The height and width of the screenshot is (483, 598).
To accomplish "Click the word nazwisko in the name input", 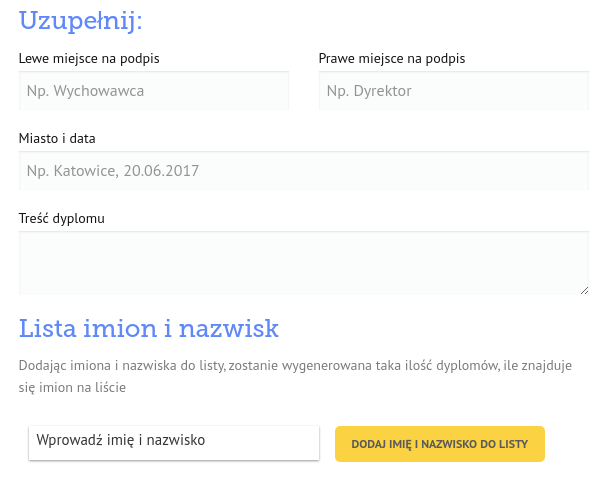I will 176,440.
